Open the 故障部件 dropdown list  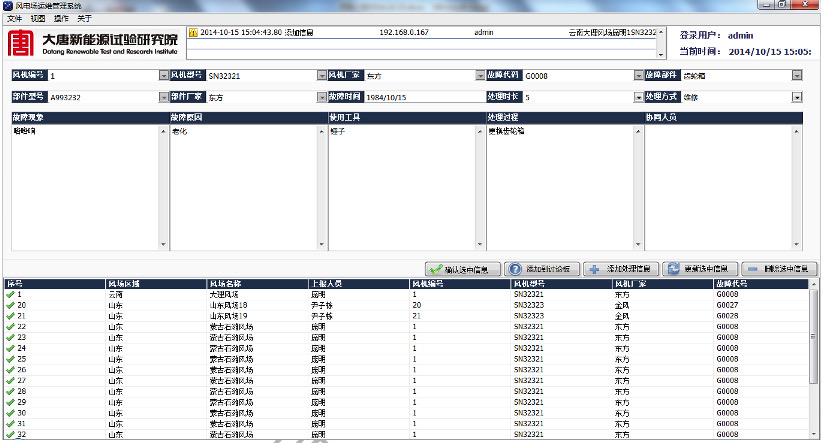[x=797, y=75]
